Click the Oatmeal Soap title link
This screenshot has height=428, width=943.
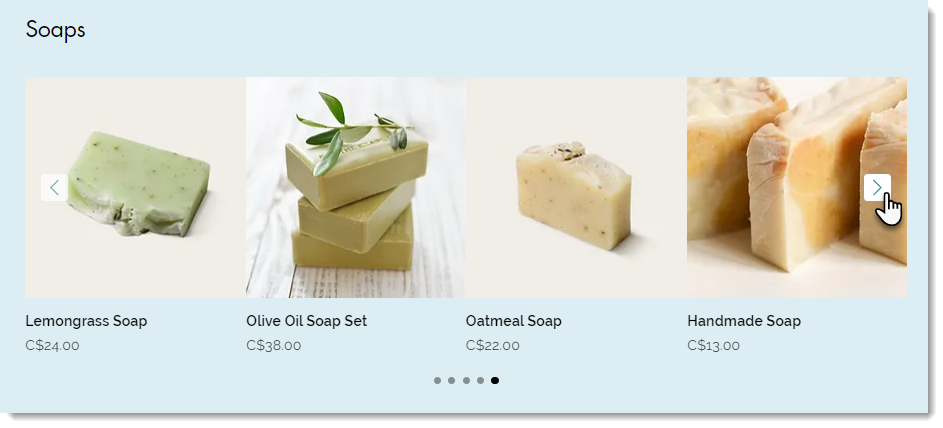(514, 321)
